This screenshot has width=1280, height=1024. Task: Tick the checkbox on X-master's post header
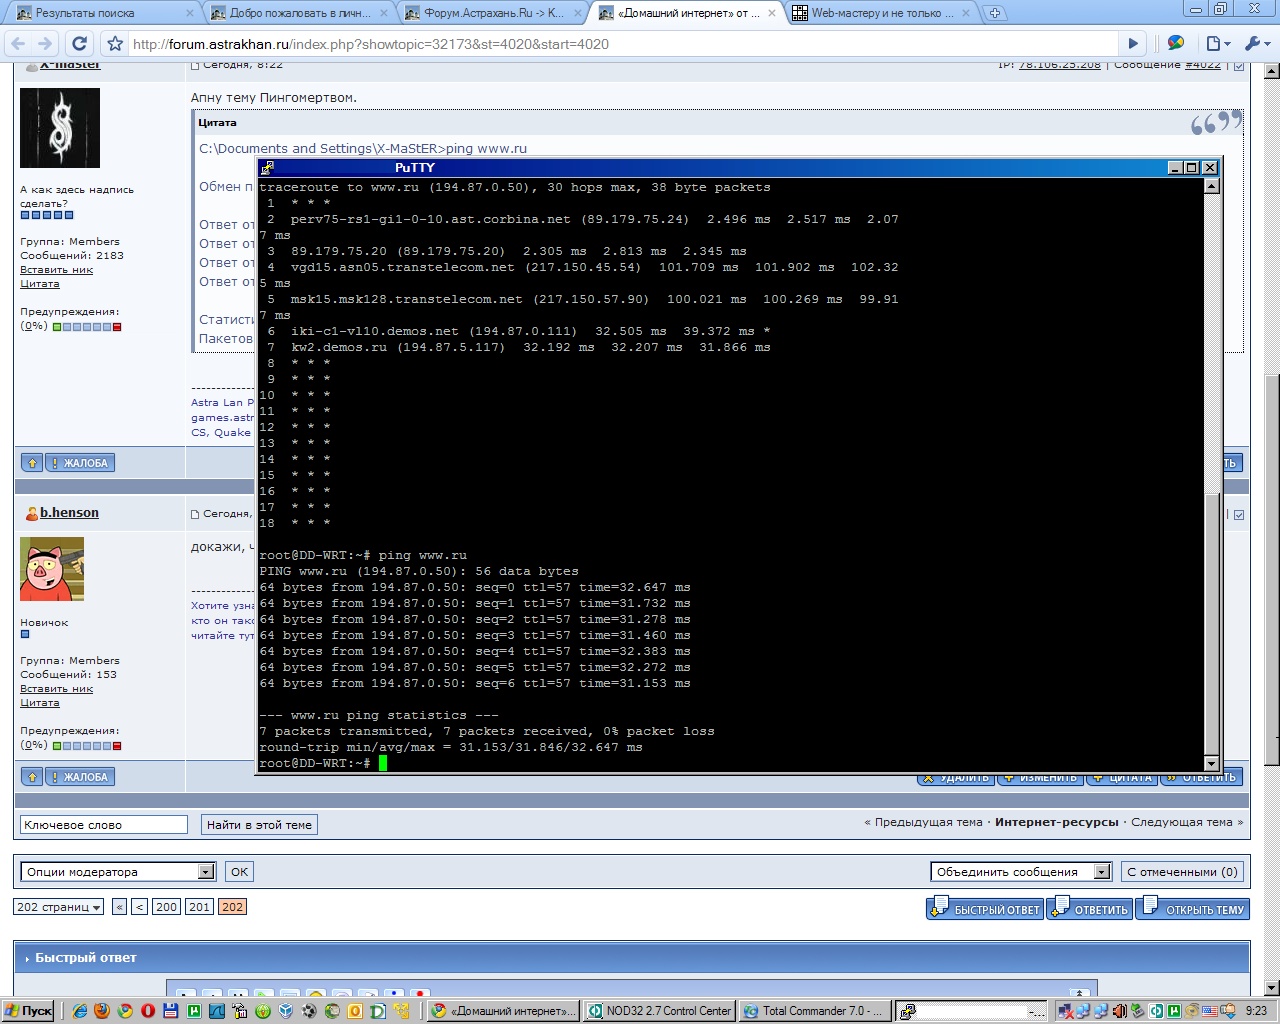coord(1239,66)
